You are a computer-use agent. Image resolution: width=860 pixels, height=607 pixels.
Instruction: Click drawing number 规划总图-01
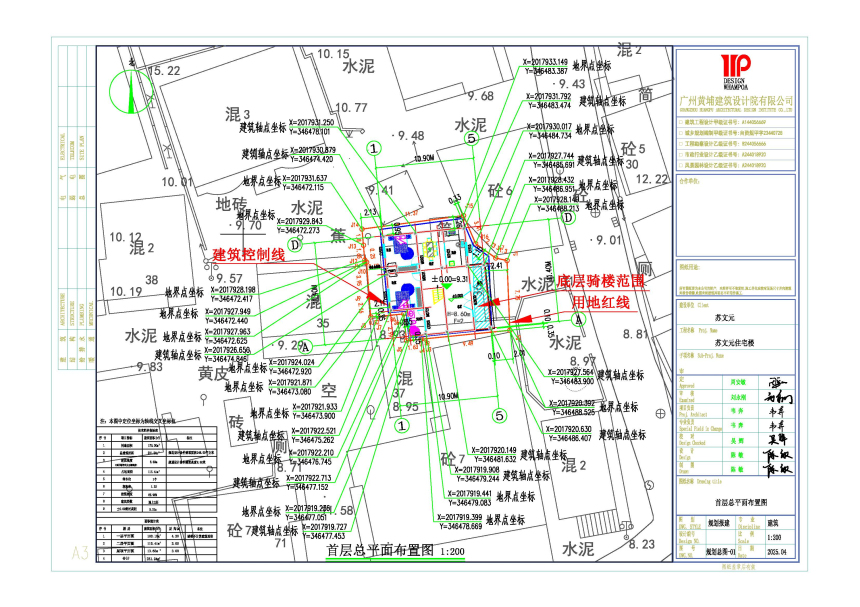click(720, 551)
